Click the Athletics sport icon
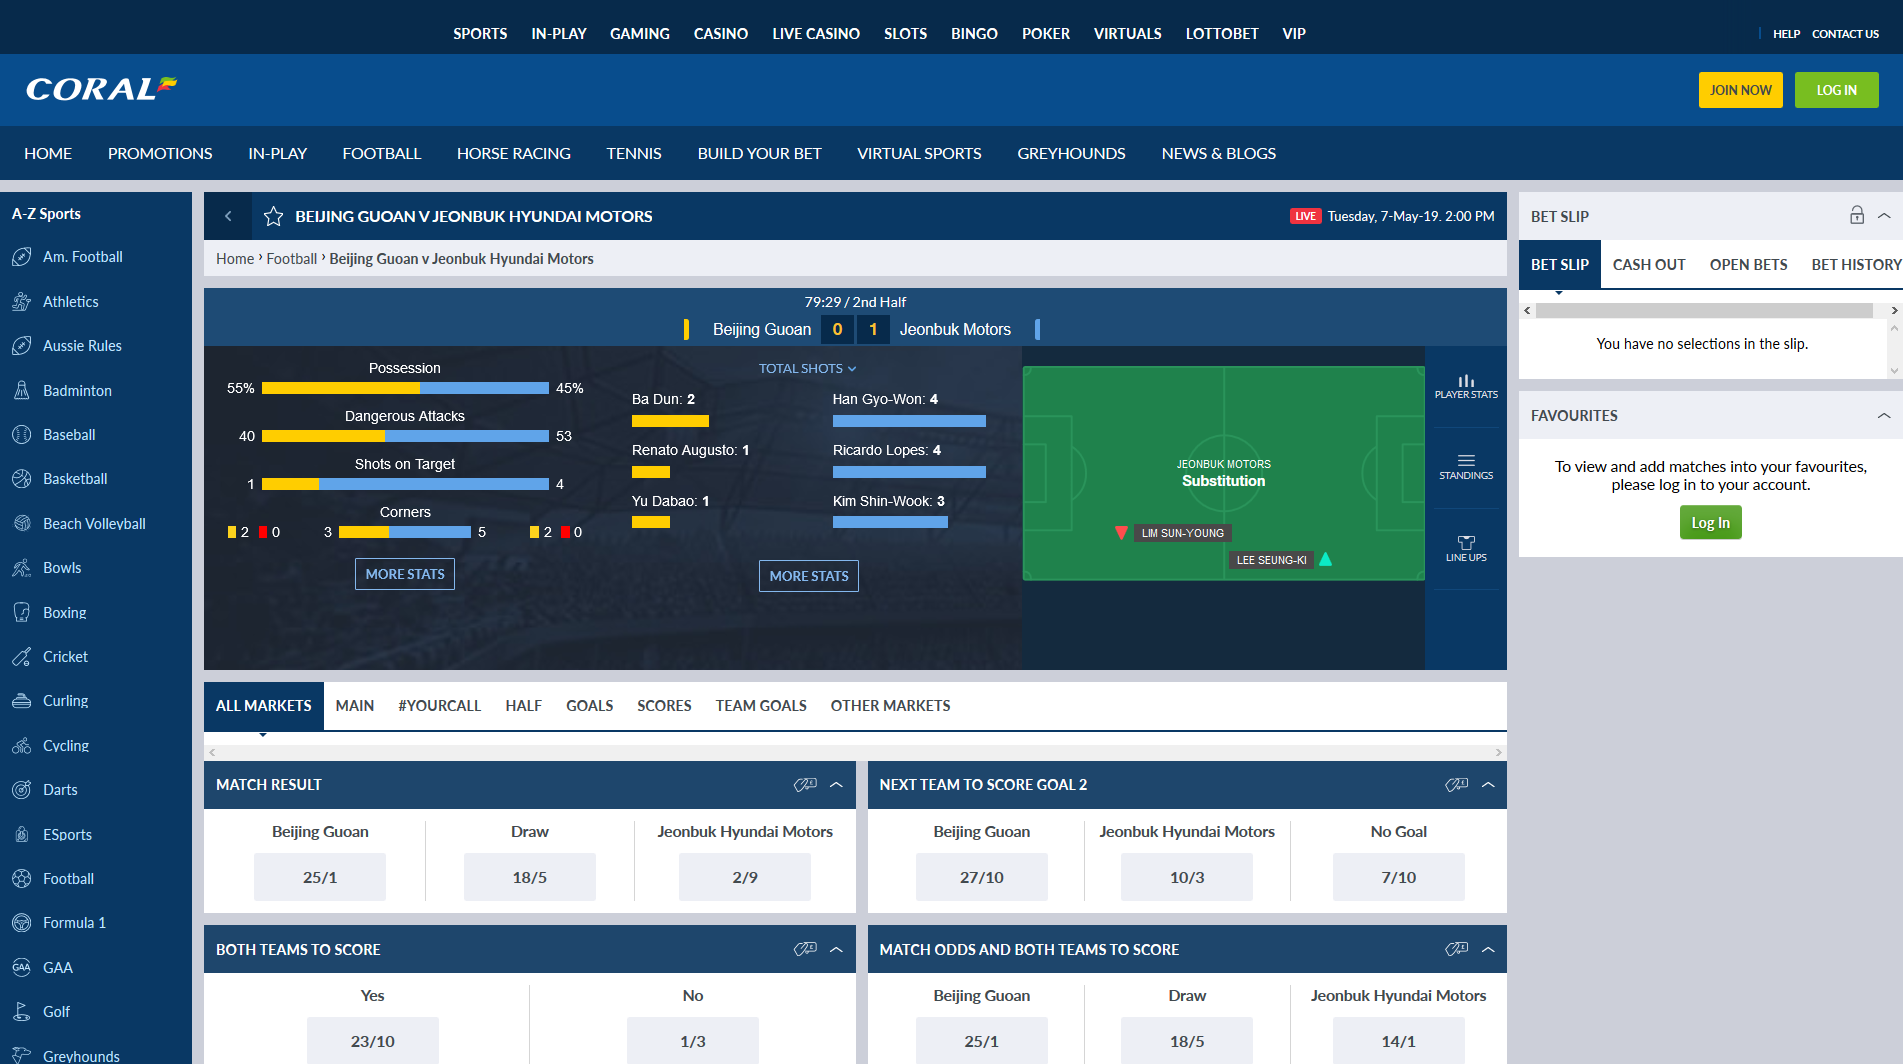Image resolution: width=1903 pixels, height=1064 pixels. 22,302
